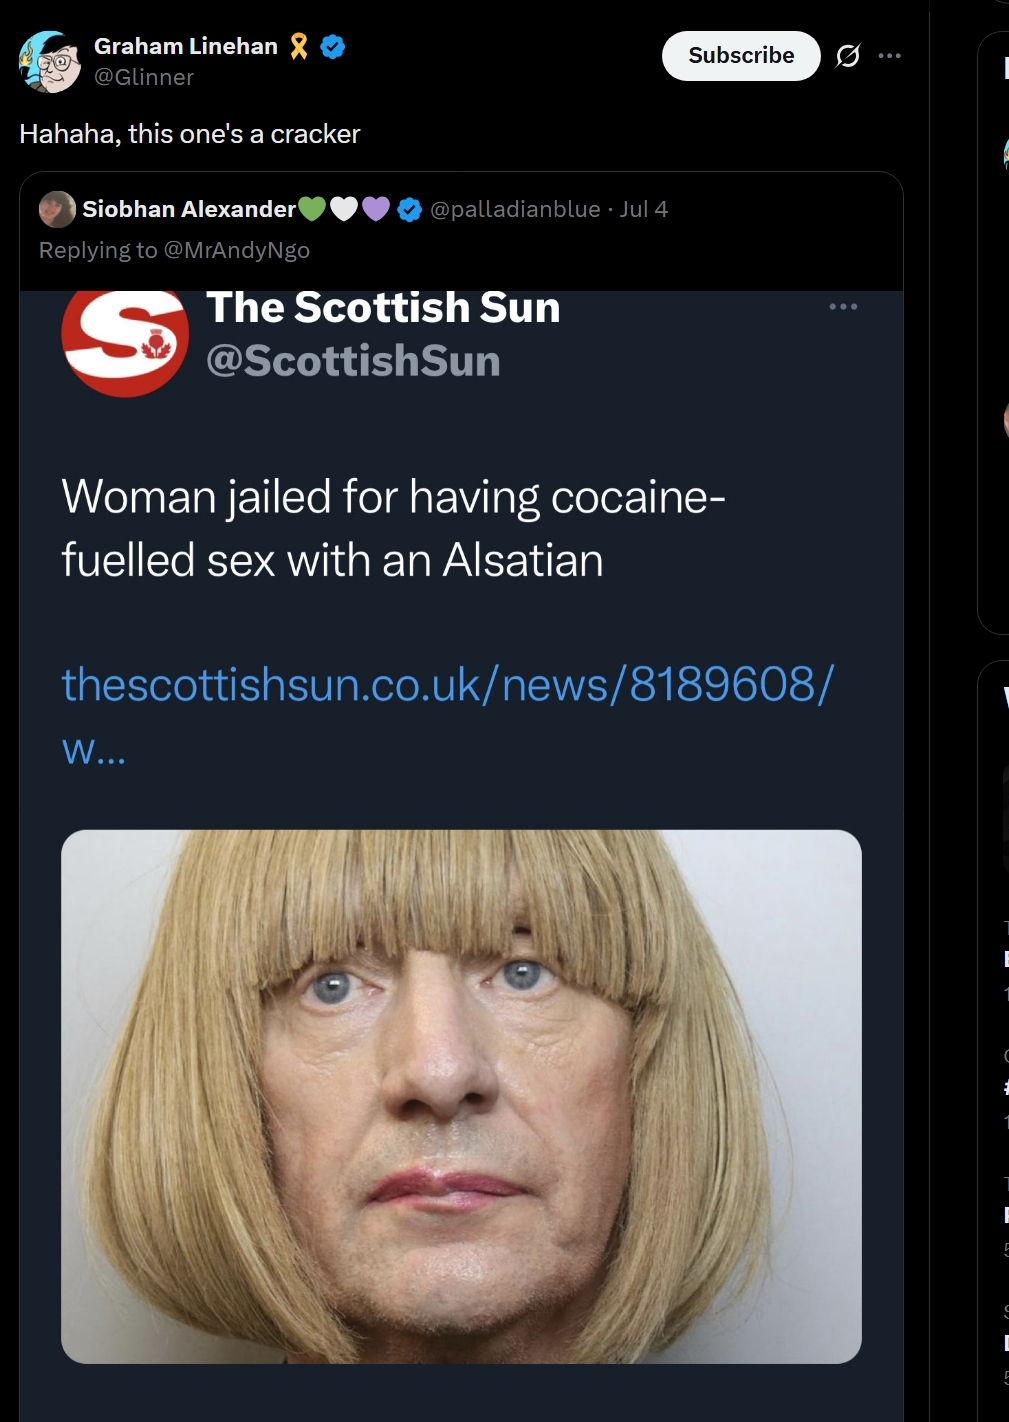Click the 'Hahaha, this one's a cracker' text

(190, 134)
